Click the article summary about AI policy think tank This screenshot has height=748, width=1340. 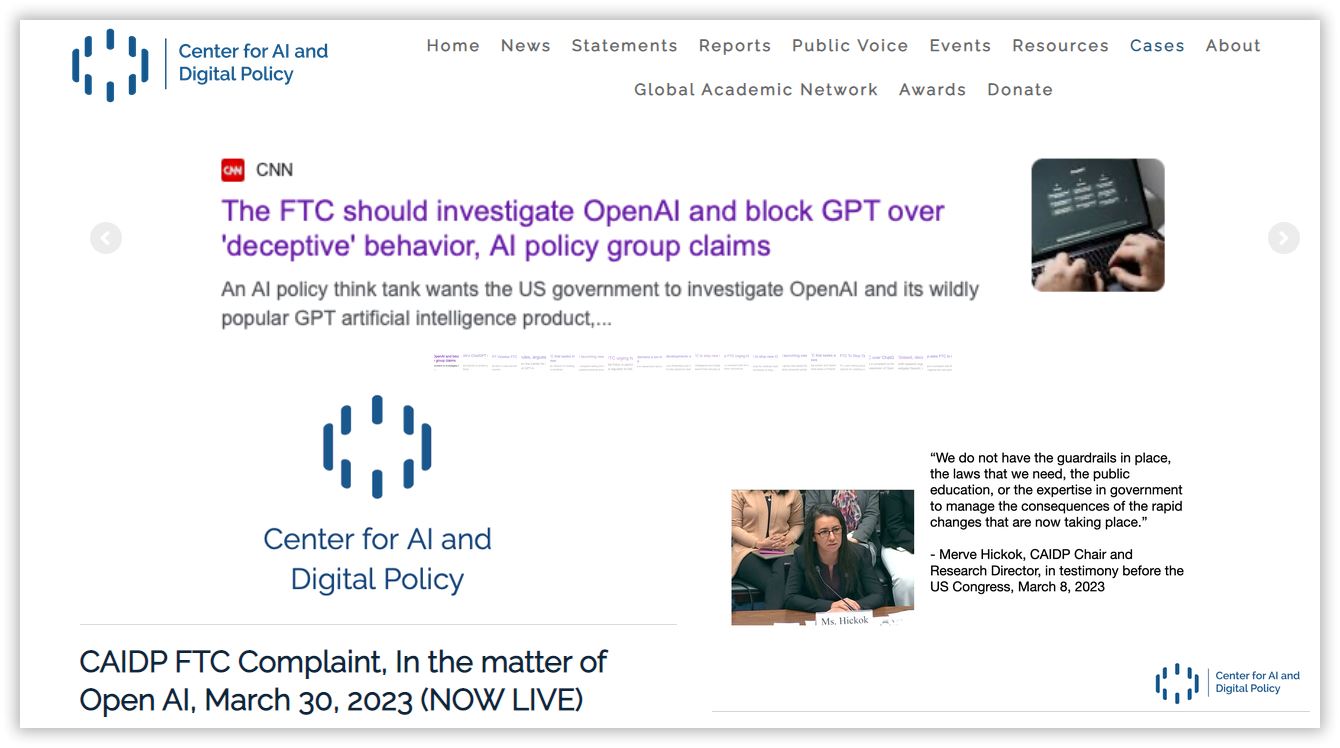click(600, 304)
